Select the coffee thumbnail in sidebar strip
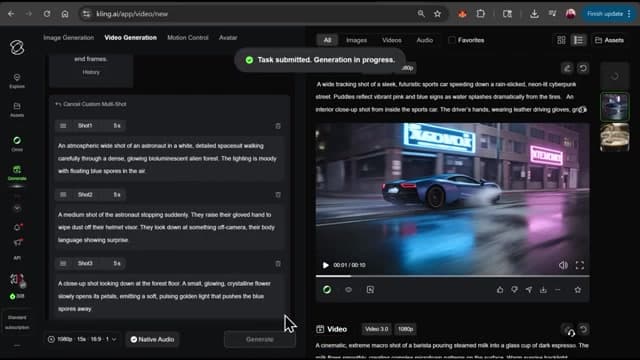Viewport: 640px width, 360px height. [615, 137]
